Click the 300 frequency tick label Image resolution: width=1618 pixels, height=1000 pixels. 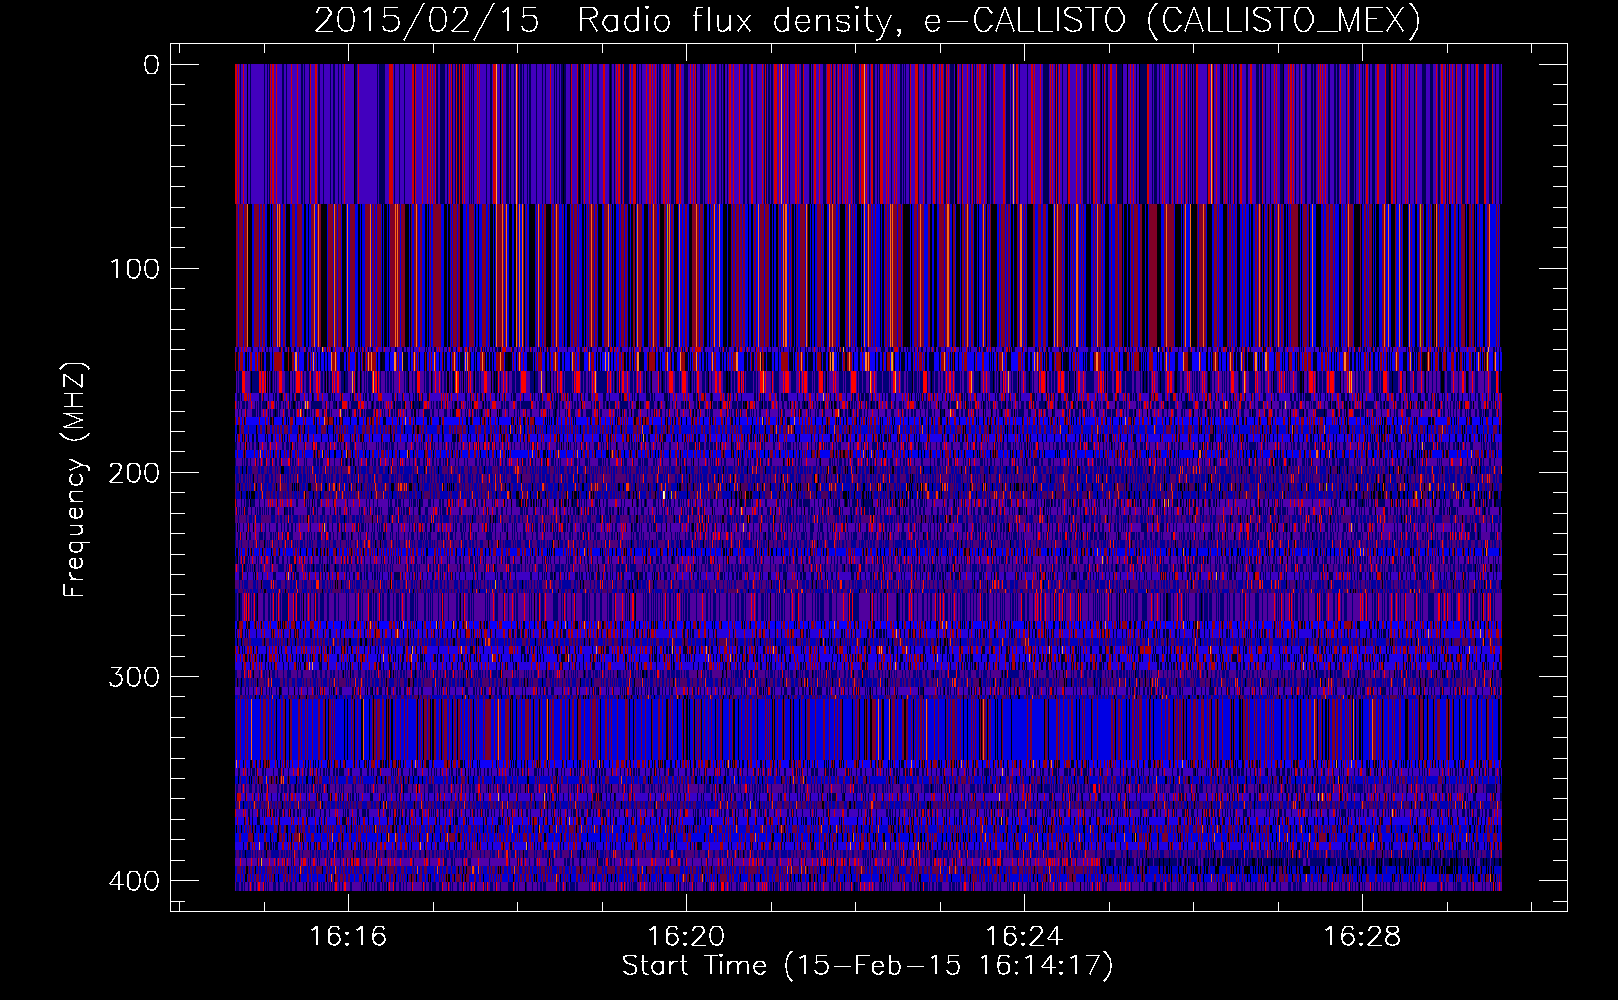point(133,677)
